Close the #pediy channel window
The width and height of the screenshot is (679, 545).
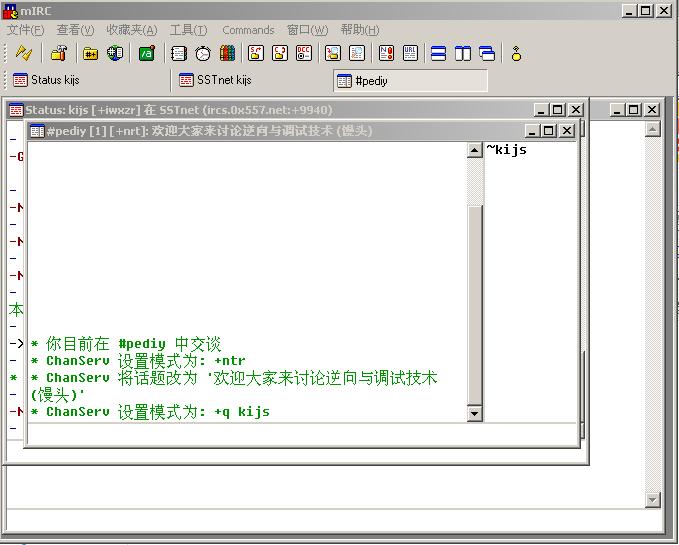point(567,131)
